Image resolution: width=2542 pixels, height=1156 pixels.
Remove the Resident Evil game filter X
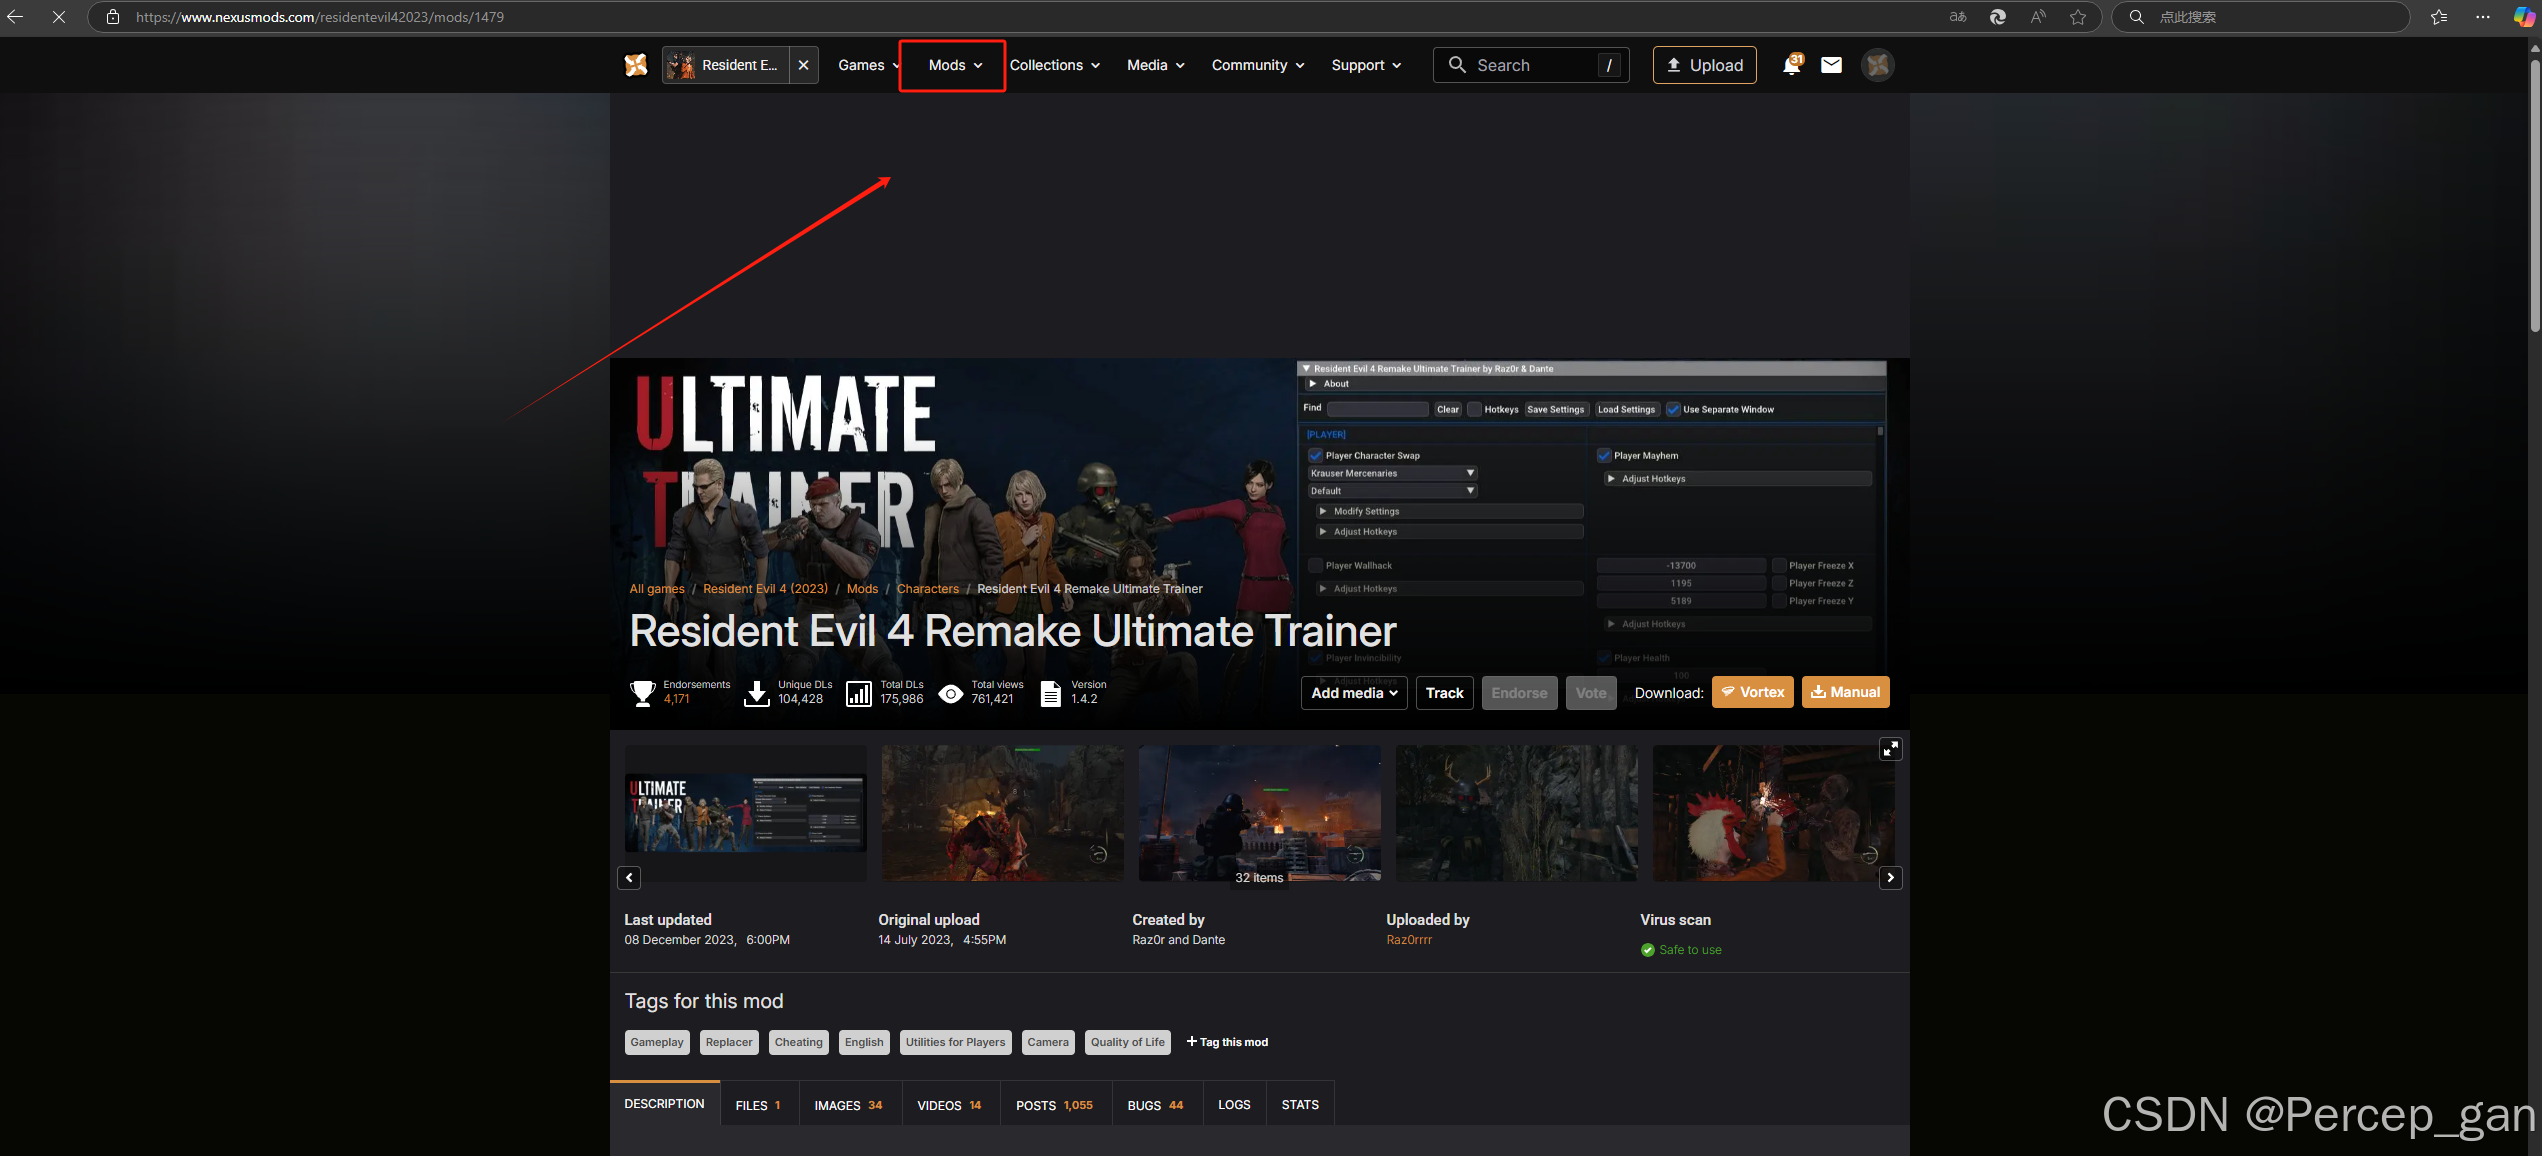(803, 65)
